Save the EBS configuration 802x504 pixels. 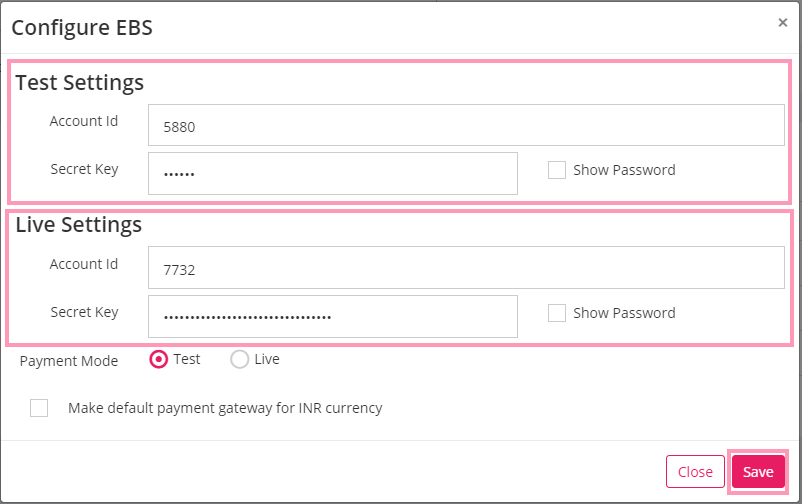(758, 471)
